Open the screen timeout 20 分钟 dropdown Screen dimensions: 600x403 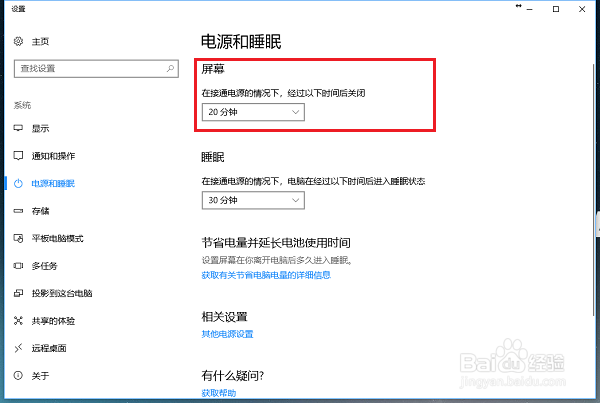point(253,112)
